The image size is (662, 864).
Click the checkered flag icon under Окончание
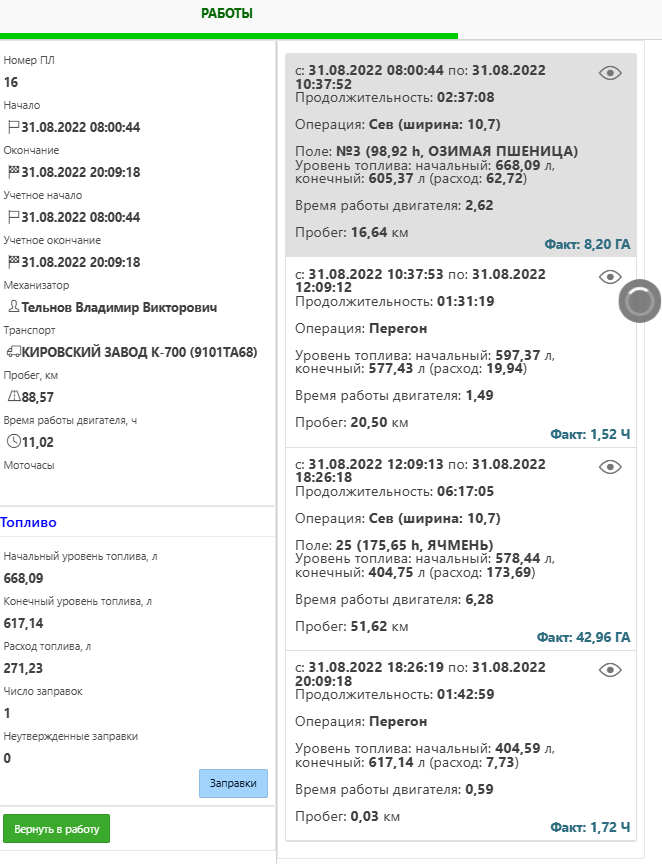[13, 172]
